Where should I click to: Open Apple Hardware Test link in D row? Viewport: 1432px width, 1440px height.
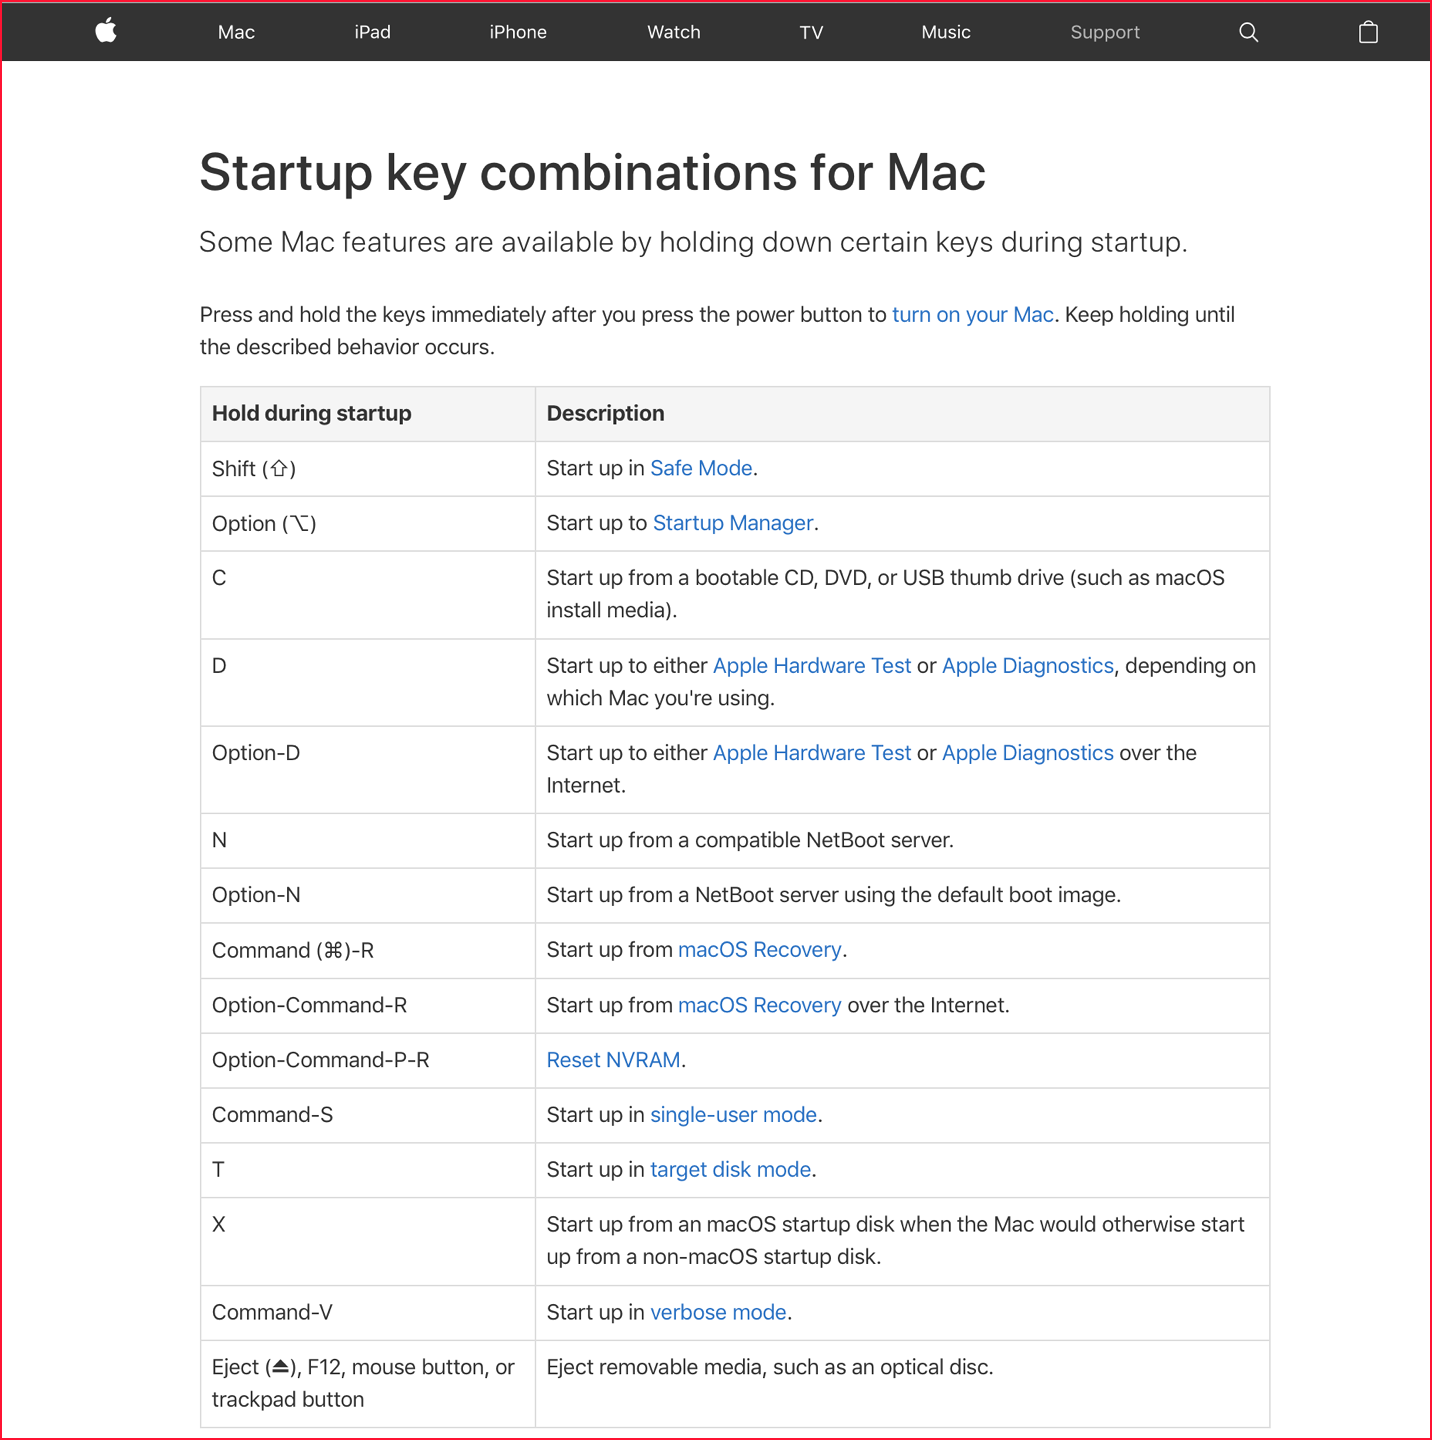(812, 665)
